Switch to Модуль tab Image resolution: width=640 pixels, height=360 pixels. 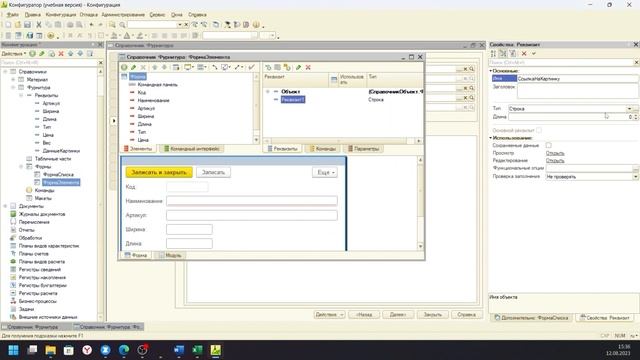point(169,256)
